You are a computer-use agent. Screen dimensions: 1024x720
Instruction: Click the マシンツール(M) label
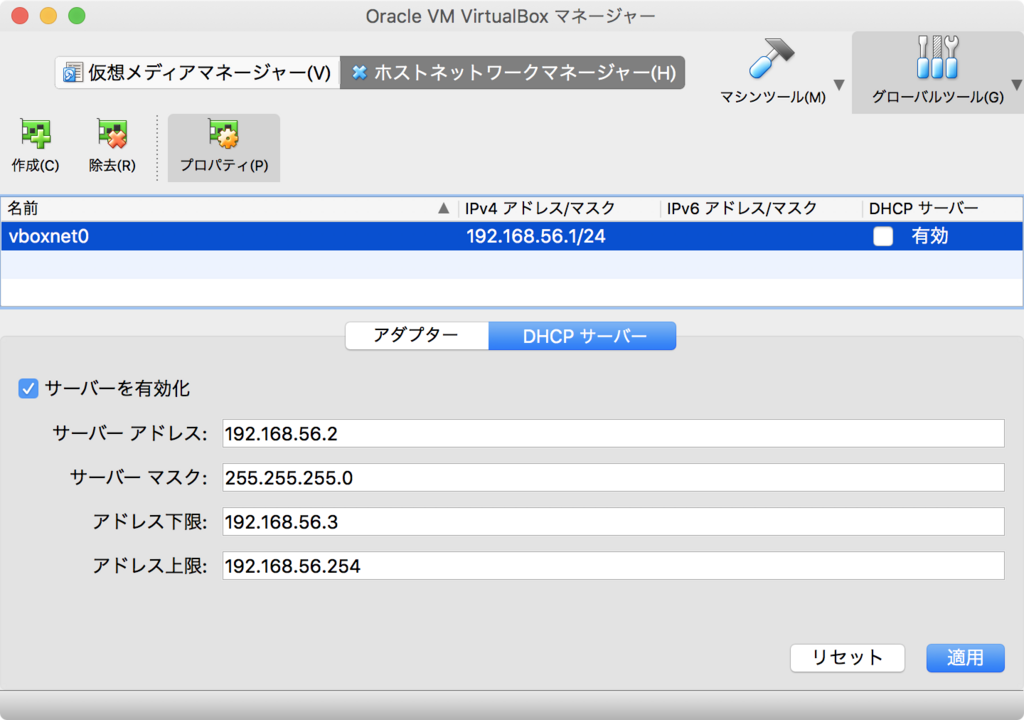pyautogui.click(x=773, y=97)
